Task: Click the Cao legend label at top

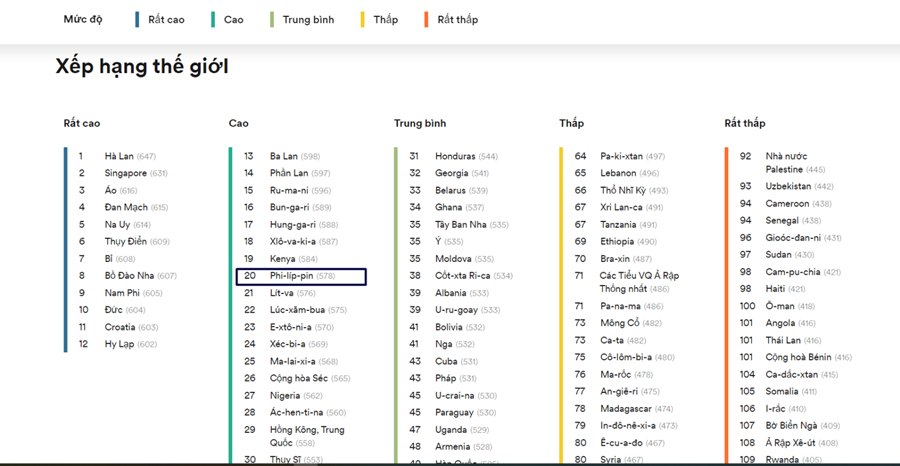Action: pyautogui.click(x=233, y=19)
